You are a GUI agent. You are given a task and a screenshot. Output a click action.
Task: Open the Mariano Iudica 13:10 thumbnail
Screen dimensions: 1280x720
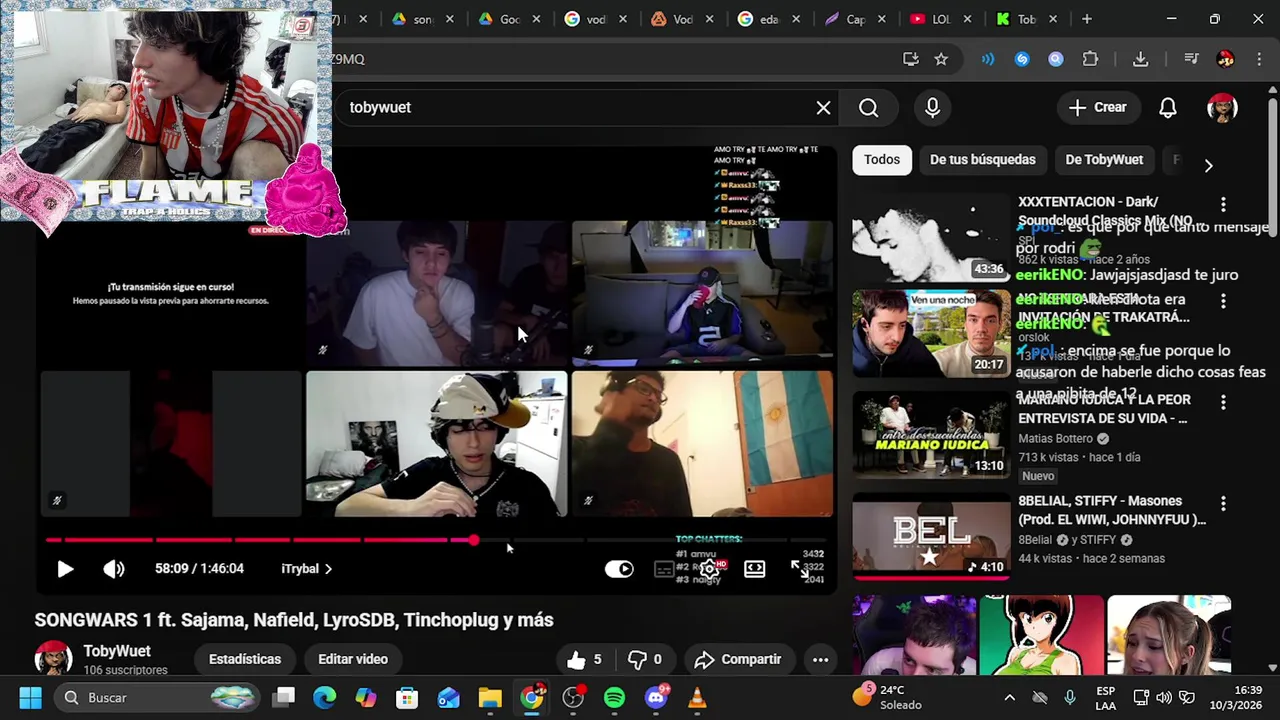[931, 435]
